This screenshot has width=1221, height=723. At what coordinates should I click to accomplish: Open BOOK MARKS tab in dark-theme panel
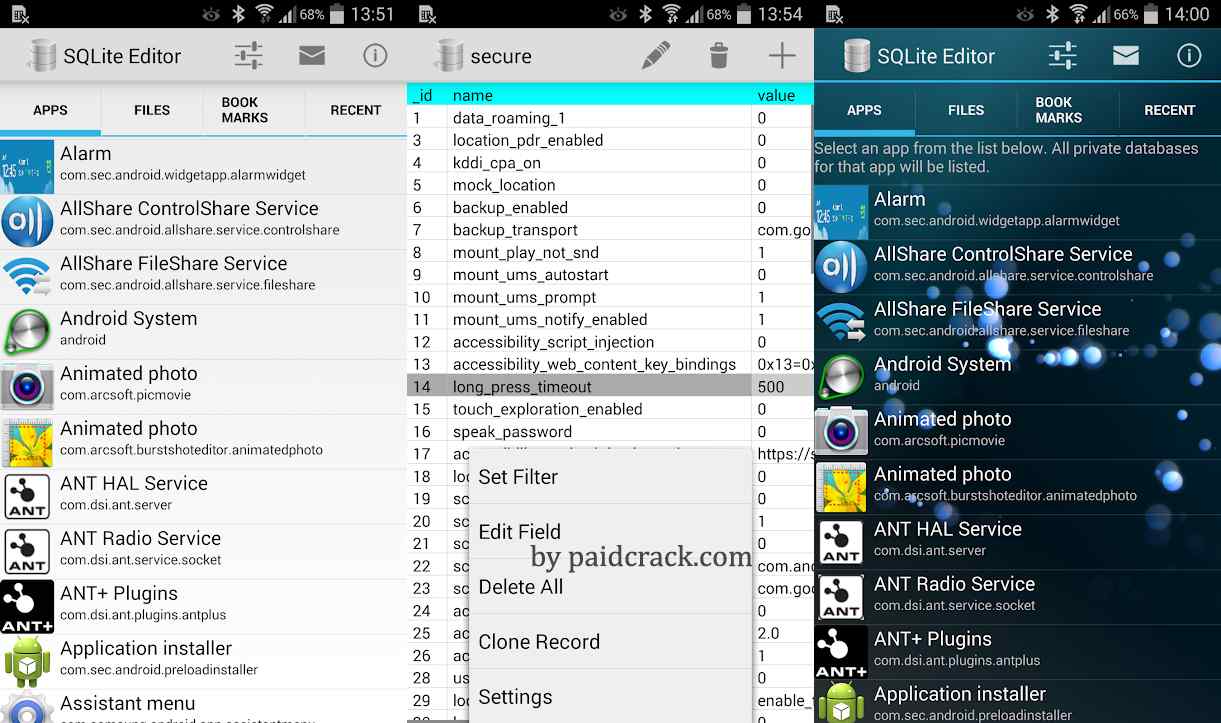point(1068,110)
